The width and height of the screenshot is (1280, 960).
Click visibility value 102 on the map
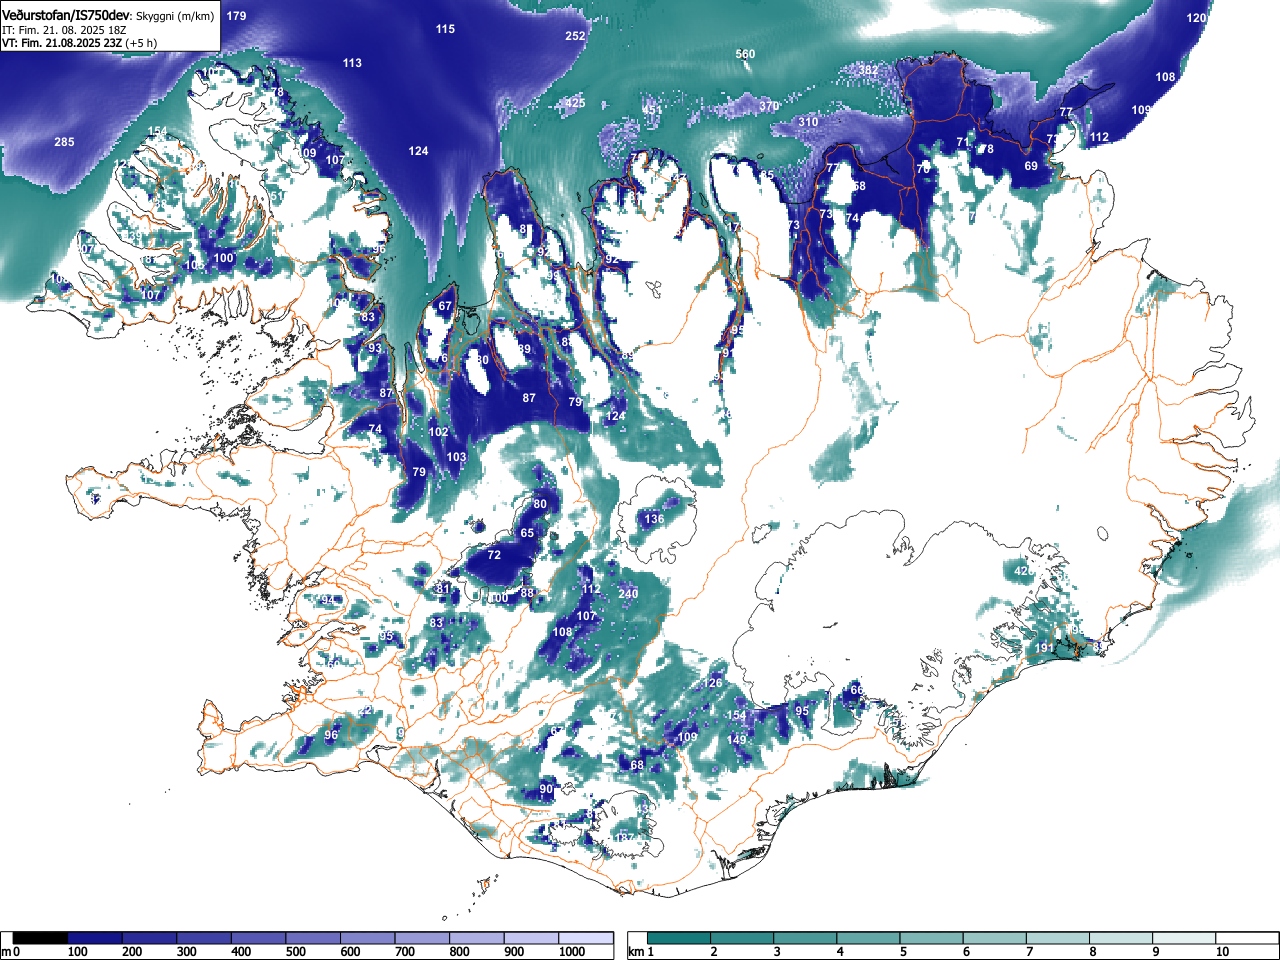point(438,432)
